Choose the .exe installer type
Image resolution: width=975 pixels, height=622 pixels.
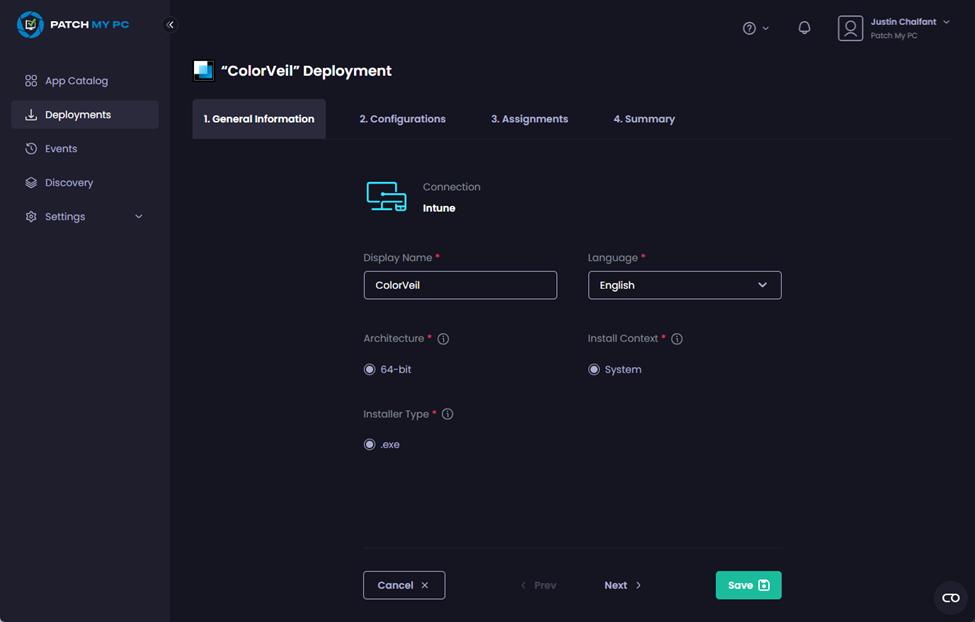point(369,444)
